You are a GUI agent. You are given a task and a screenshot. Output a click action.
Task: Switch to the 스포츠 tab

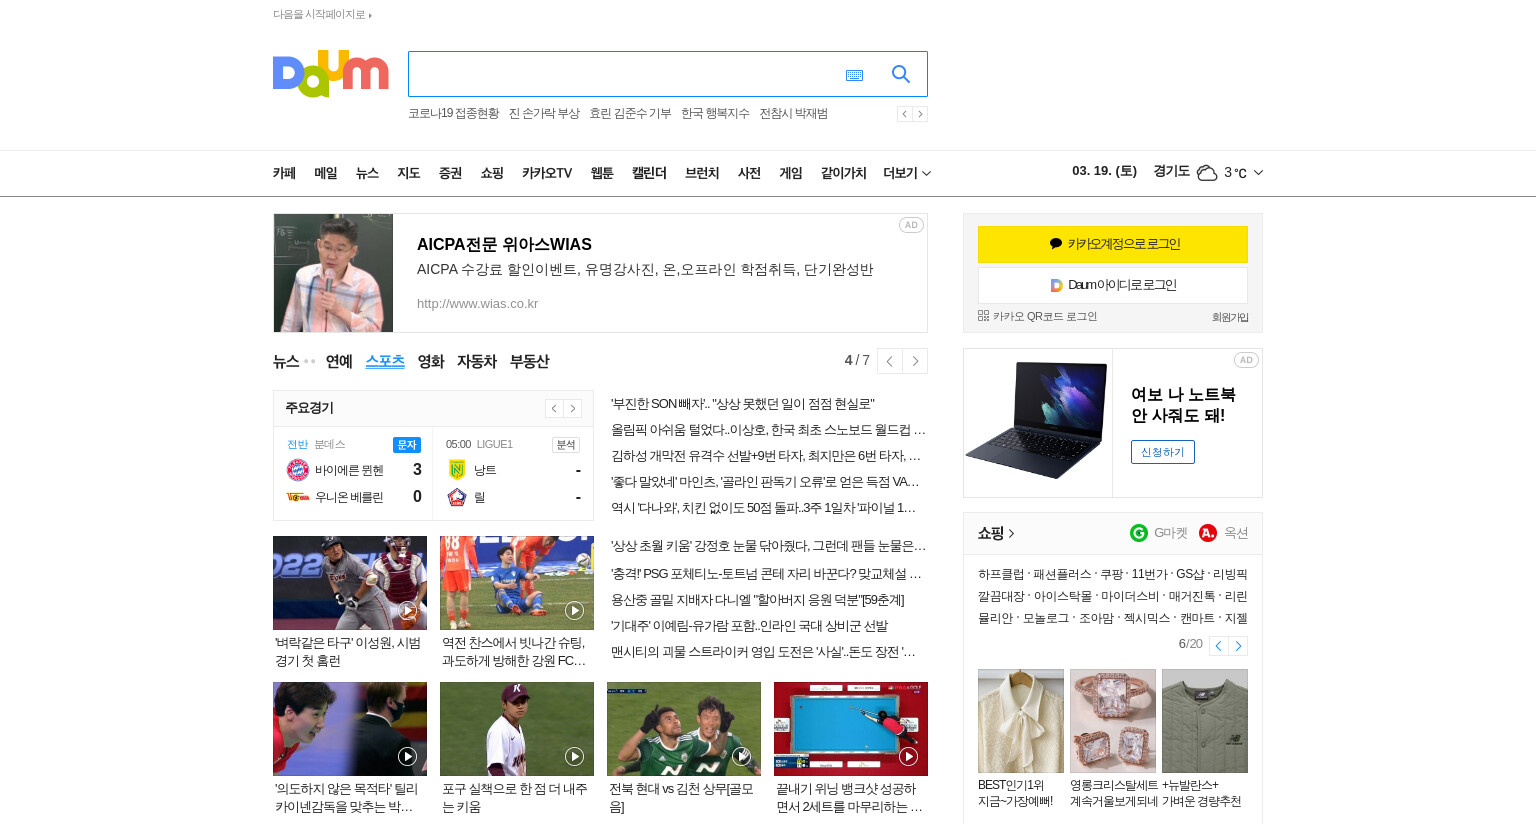(x=385, y=361)
